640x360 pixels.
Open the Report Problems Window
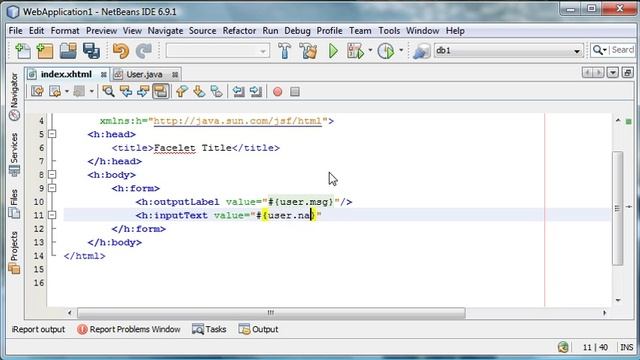[x=129, y=329]
